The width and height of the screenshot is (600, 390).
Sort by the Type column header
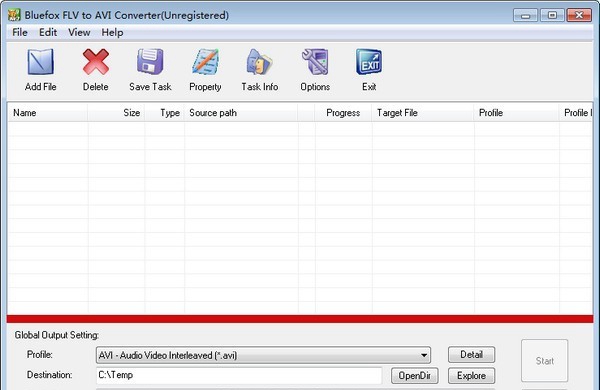coord(165,113)
